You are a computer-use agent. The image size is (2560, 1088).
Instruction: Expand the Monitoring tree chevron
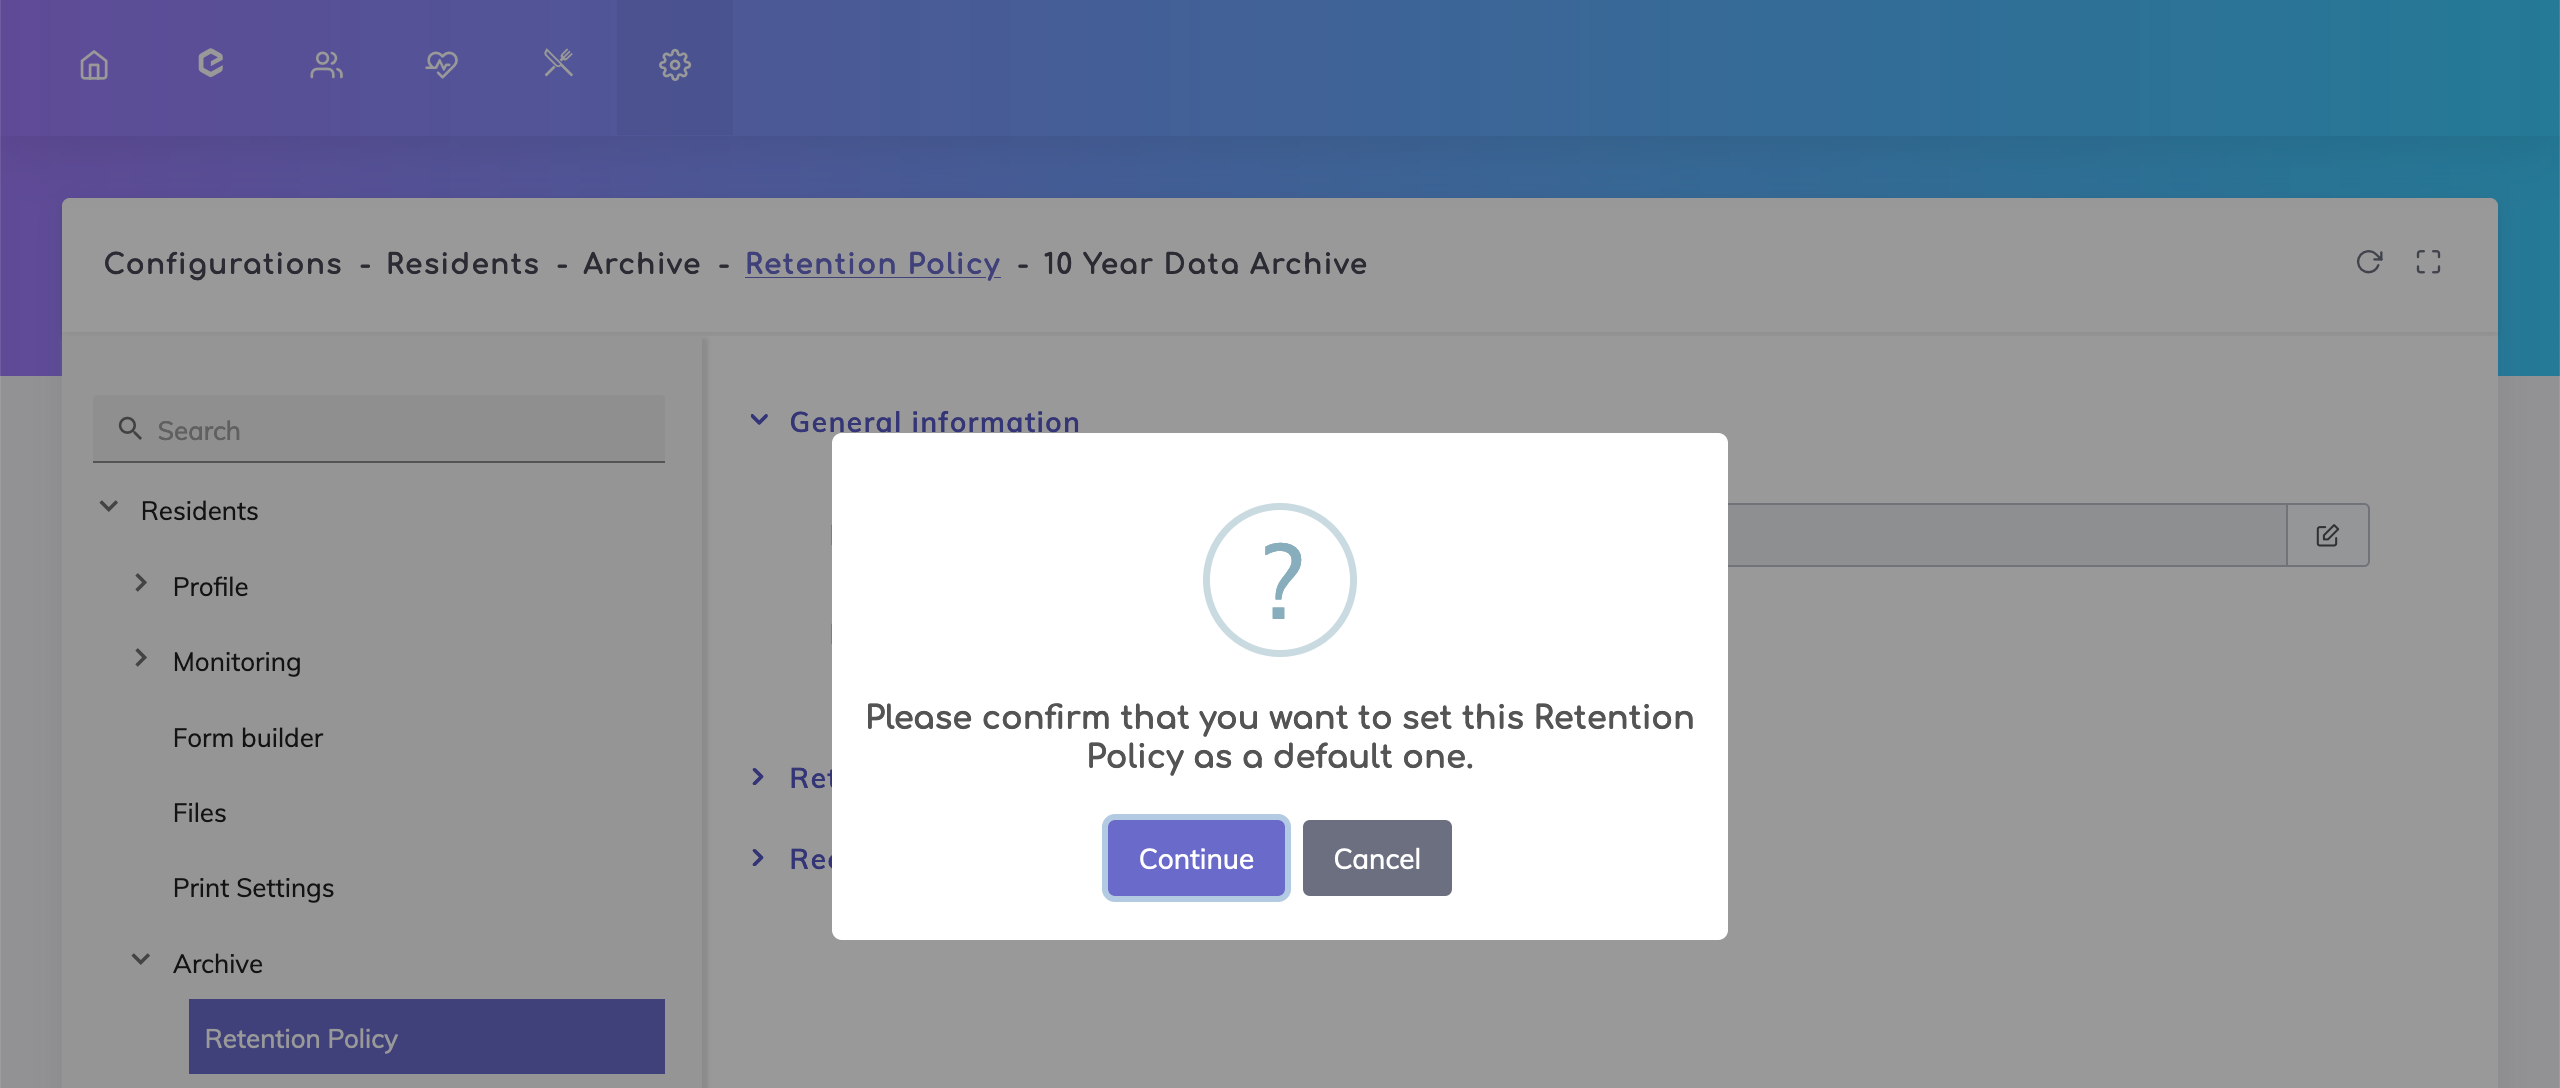click(141, 659)
